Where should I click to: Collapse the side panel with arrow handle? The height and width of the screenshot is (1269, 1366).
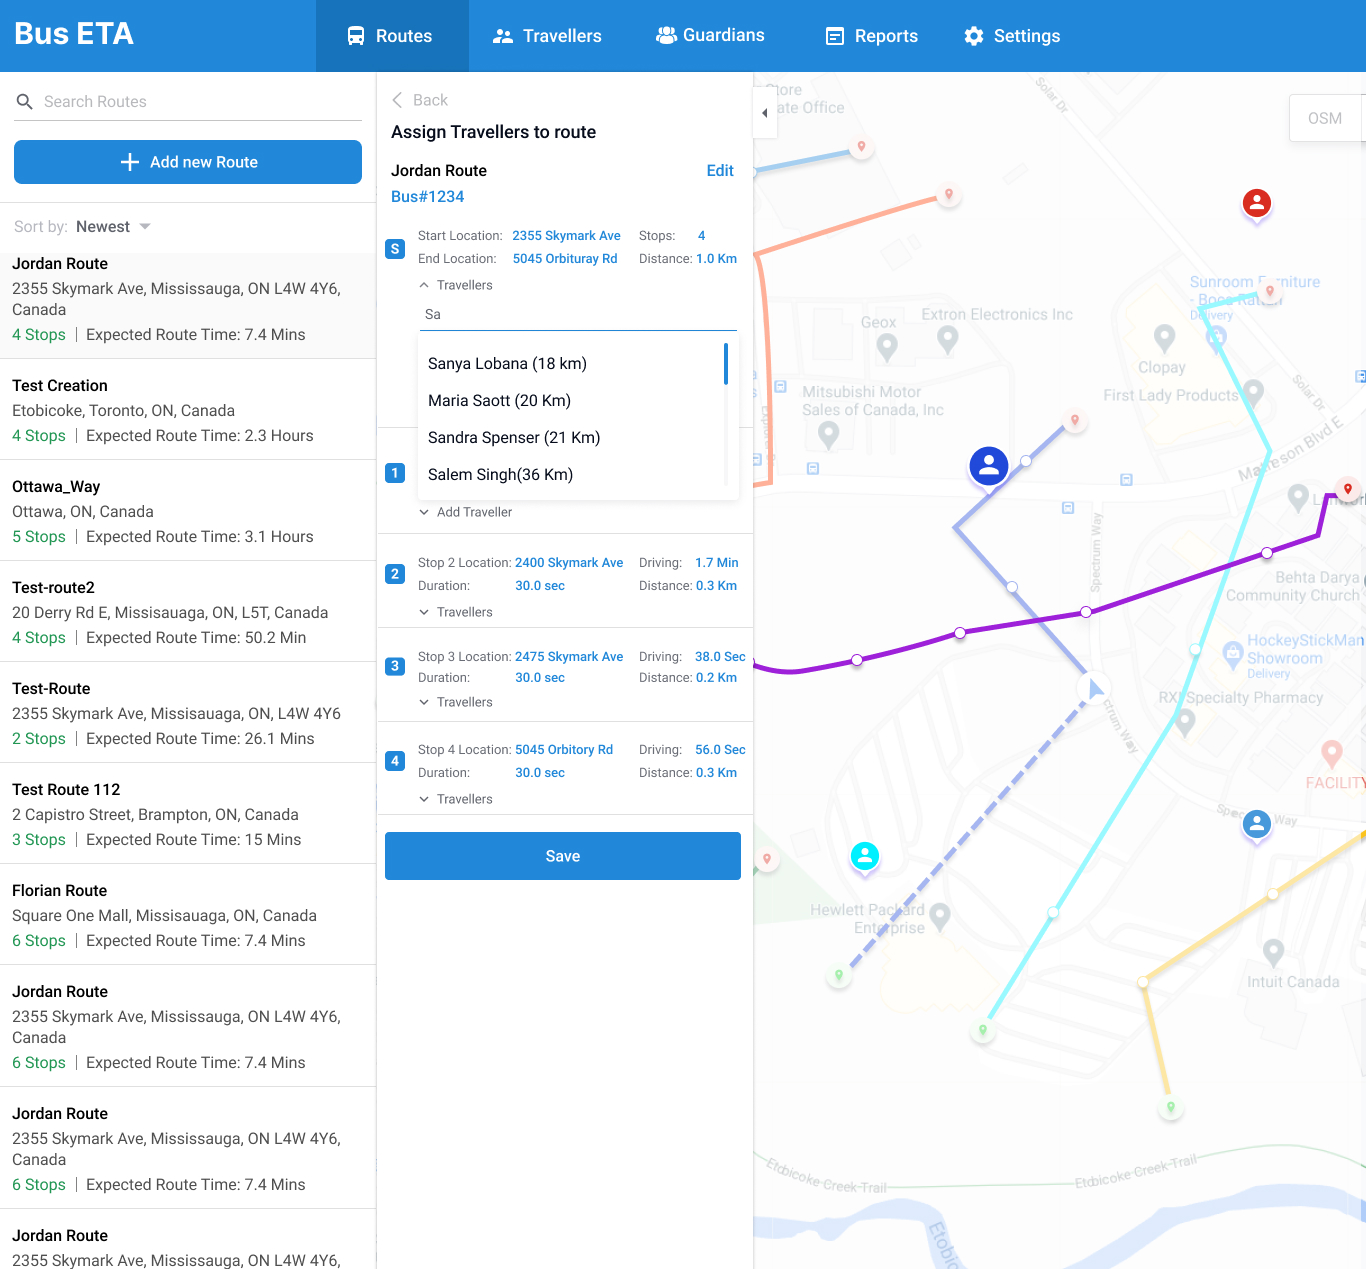tap(764, 113)
